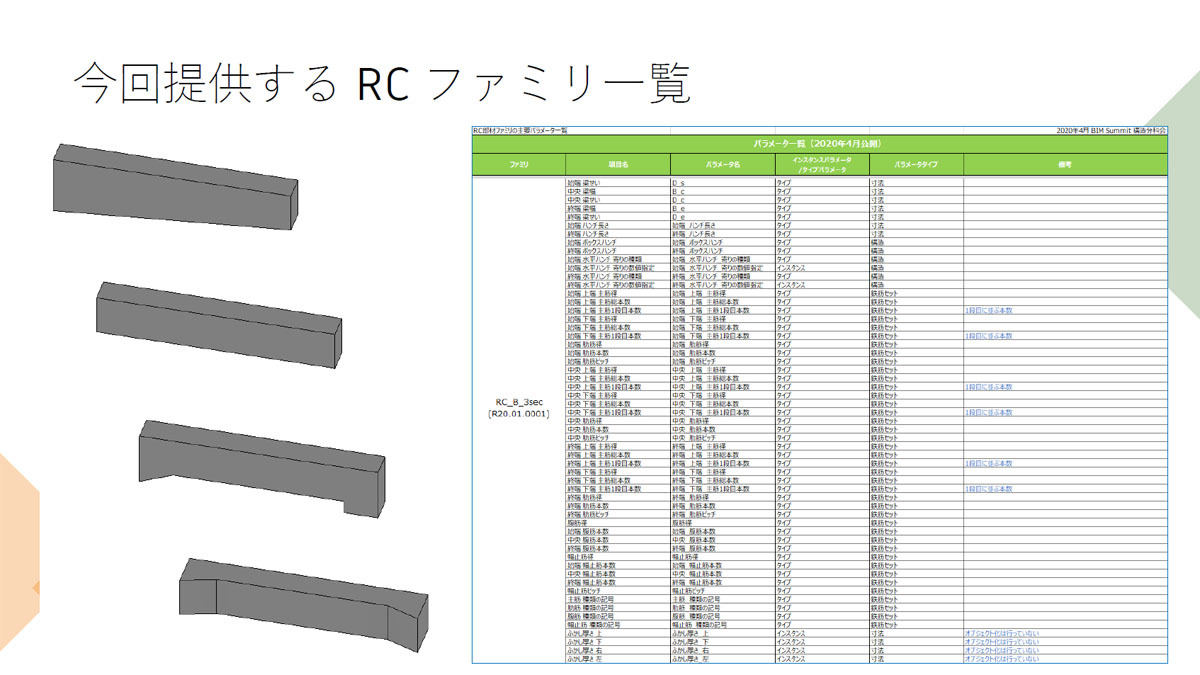Click the family name RC_B_3sec
1200x675 pixels.
tap(518, 403)
